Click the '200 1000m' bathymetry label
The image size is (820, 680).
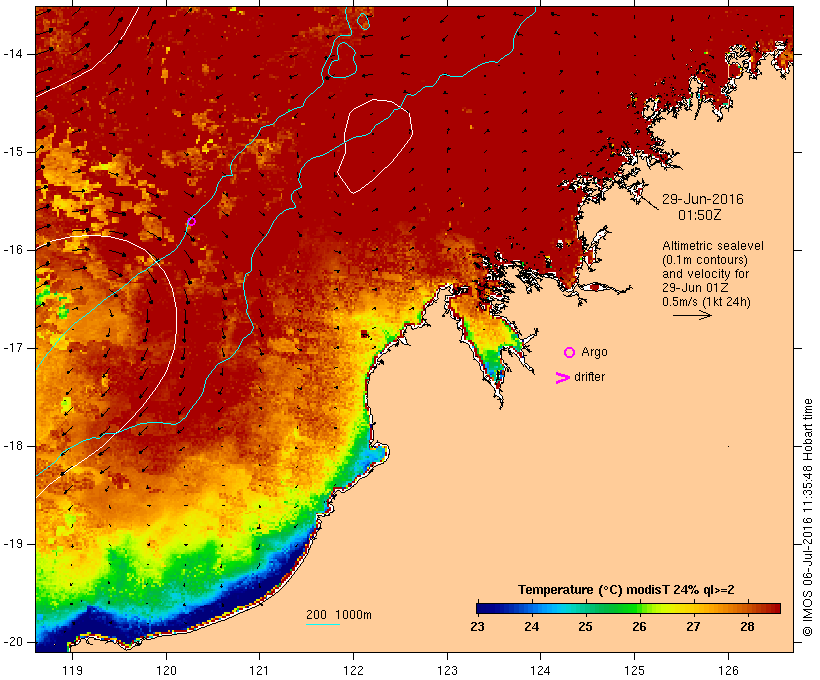[339, 615]
